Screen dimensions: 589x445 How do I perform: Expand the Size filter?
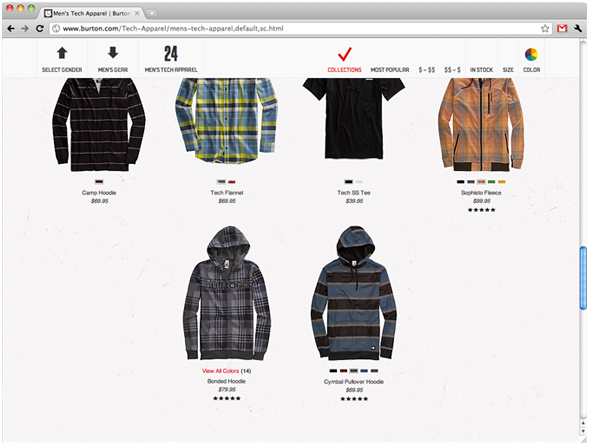[x=508, y=70]
